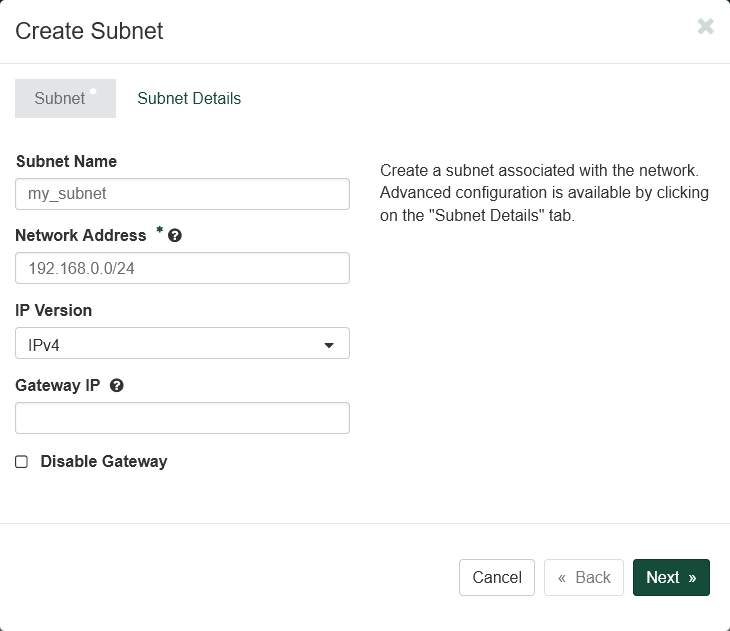Viewport: 730px width, 631px height.
Task: Click the Network Address help icon
Action: (x=175, y=236)
